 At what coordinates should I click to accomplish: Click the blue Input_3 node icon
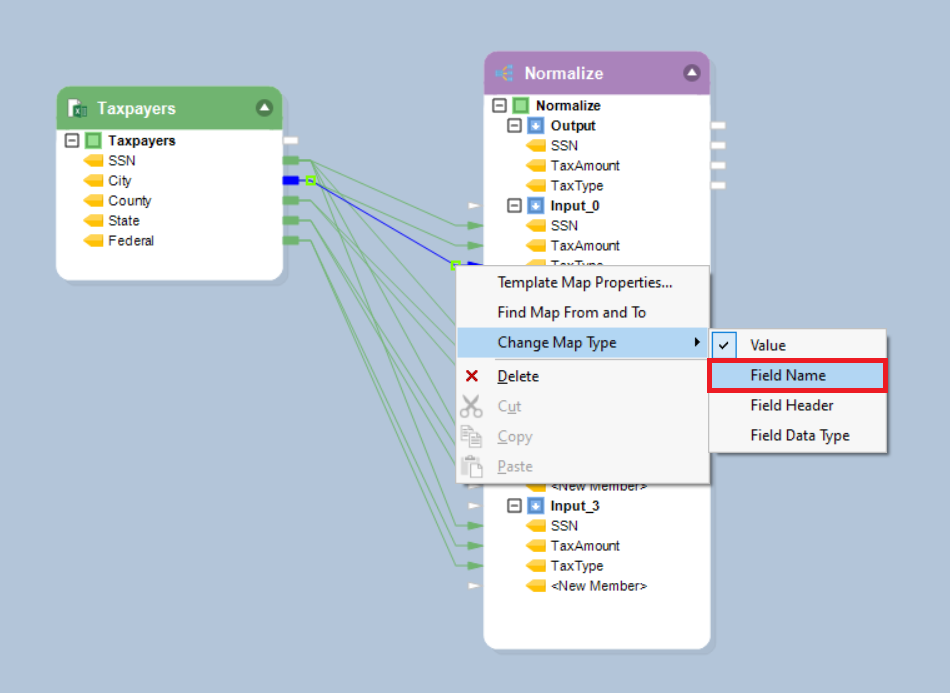click(x=536, y=506)
